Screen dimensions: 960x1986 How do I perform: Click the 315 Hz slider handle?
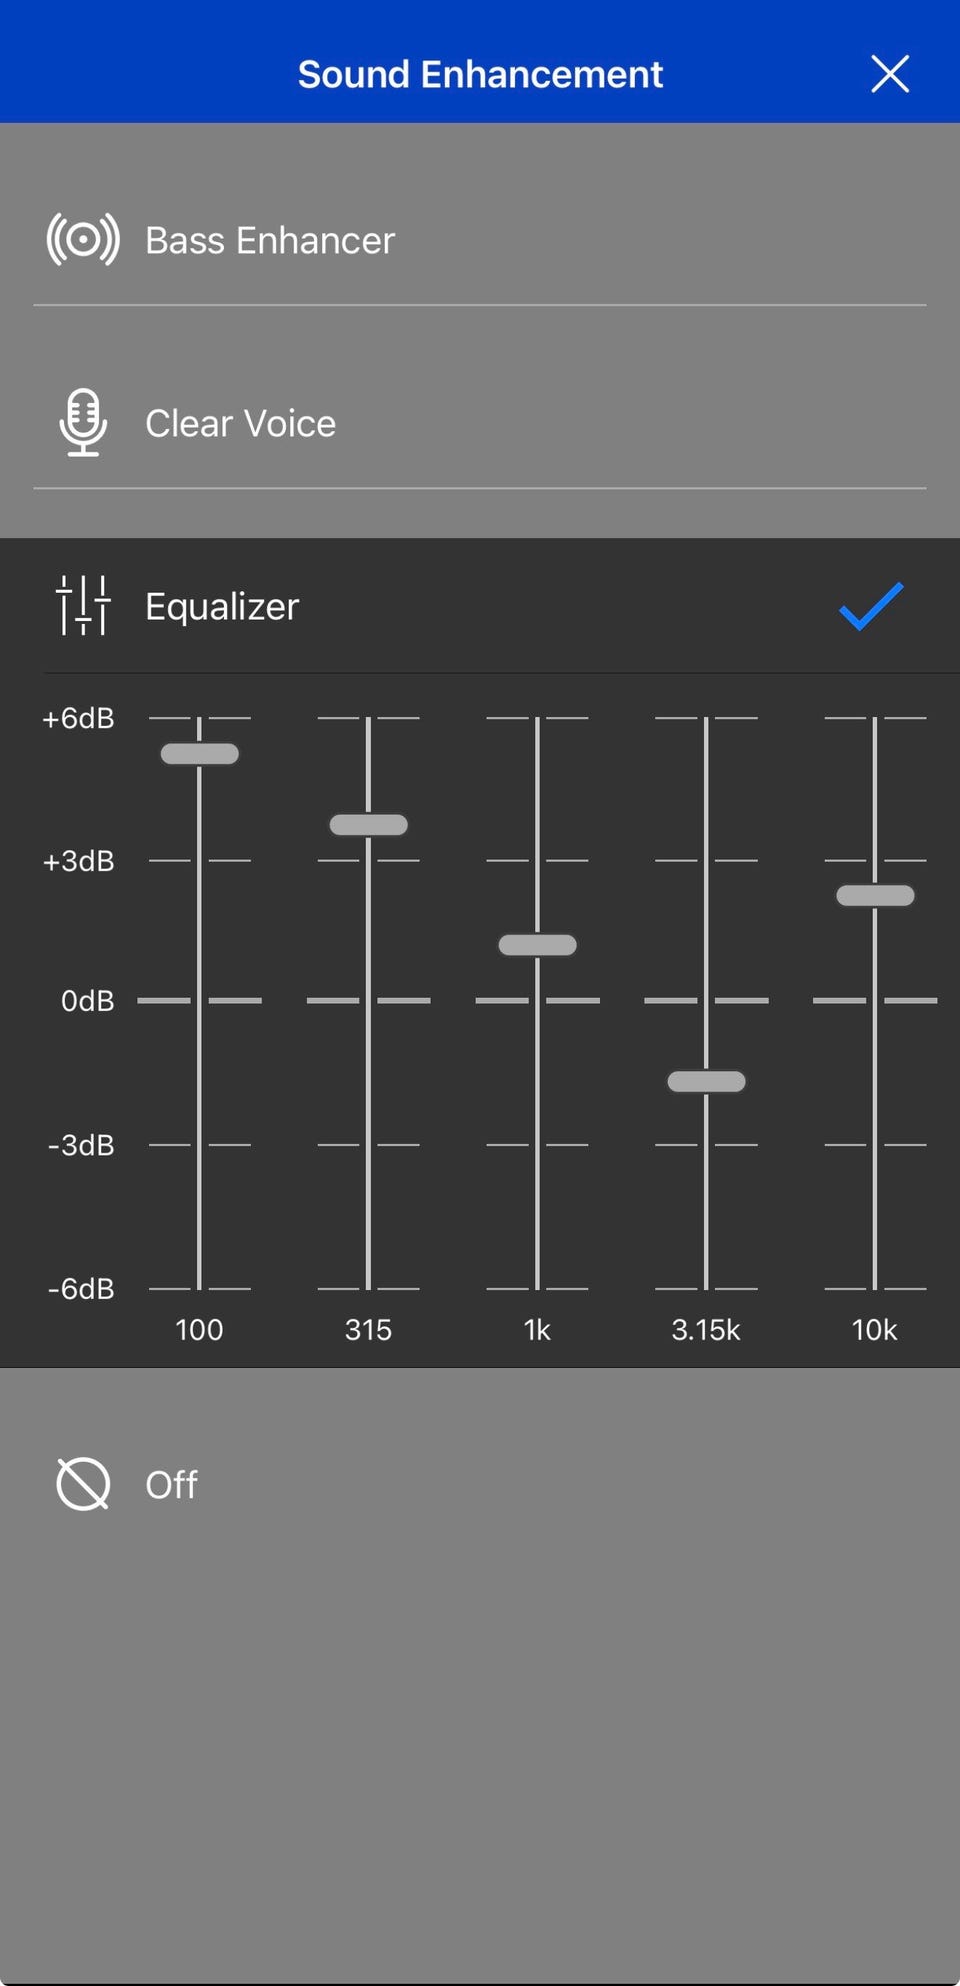369,825
